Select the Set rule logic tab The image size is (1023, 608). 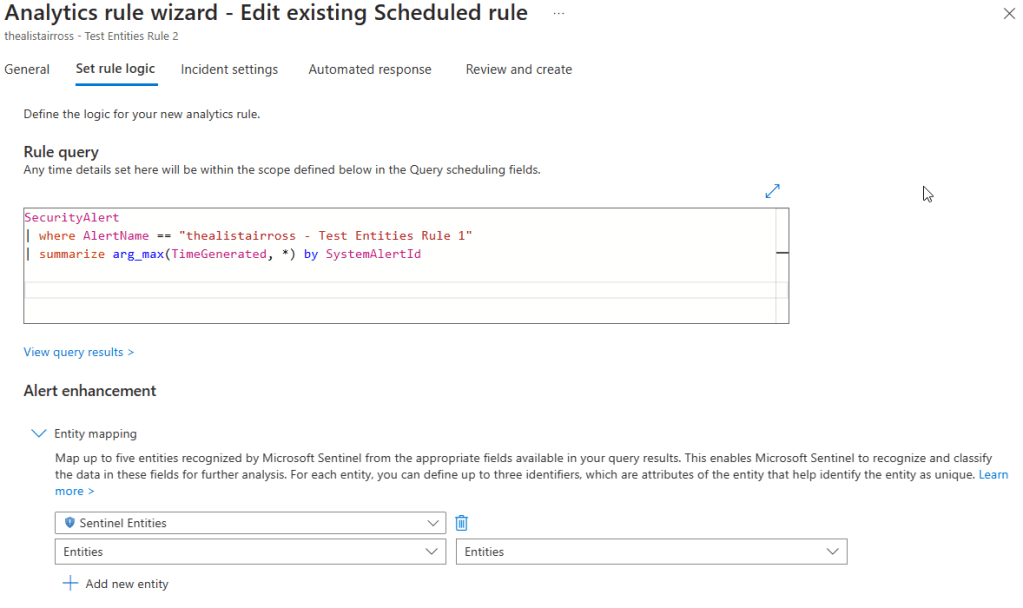tap(115, 70)
